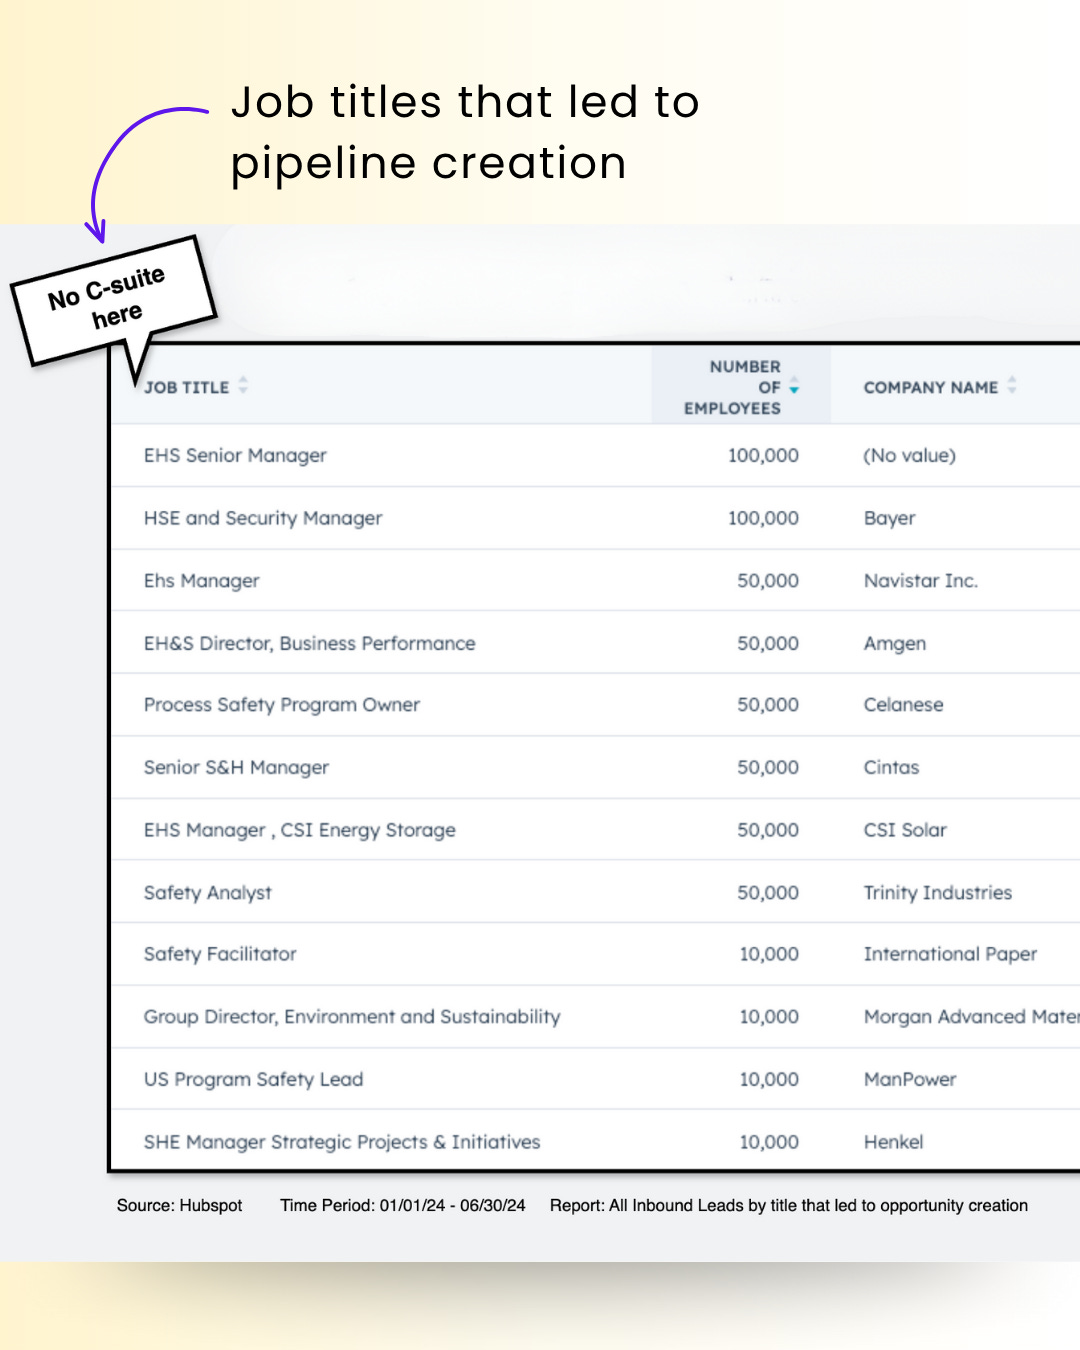This screenshot has height=1350, width=1080.
Task: Select the 10,000 value for Henkel
Action: [x=769, y=1142]
